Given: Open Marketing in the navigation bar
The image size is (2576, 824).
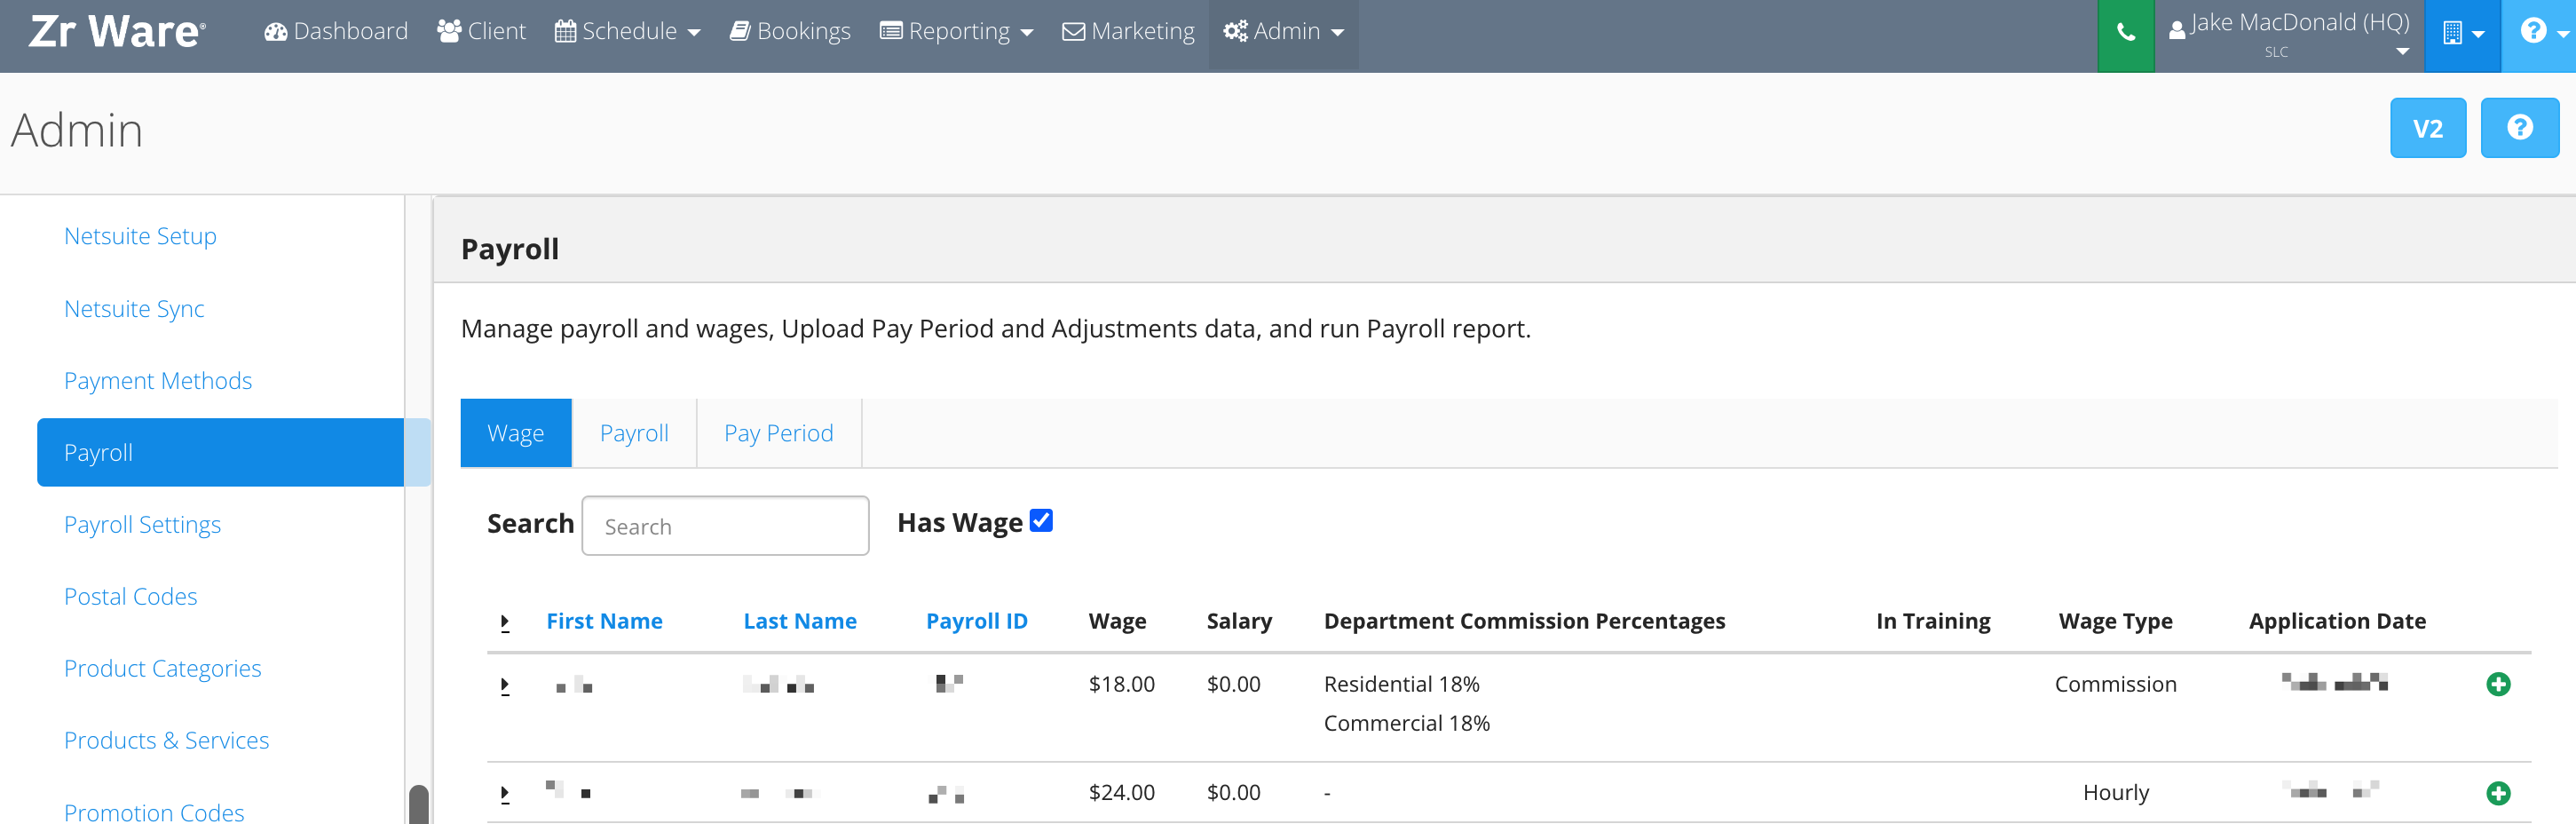Looking at the screenshot, I should tap(1128, 32).
